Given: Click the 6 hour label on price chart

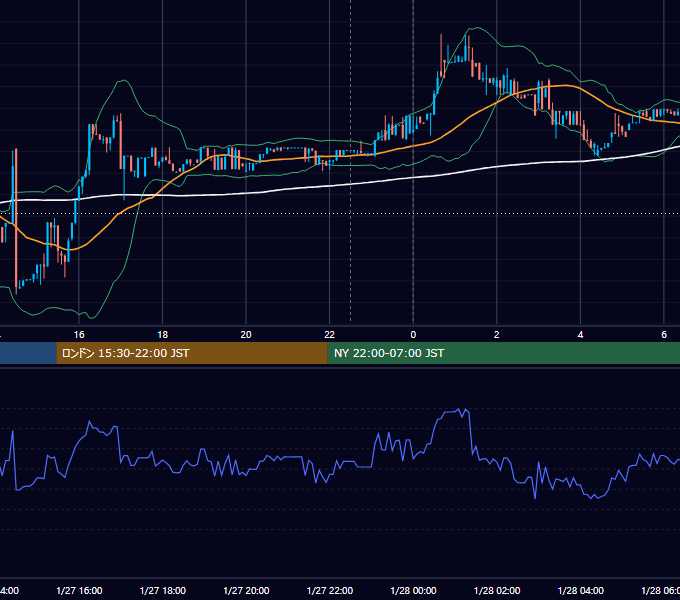Looking at the screenshot, I should click(664, 335).
